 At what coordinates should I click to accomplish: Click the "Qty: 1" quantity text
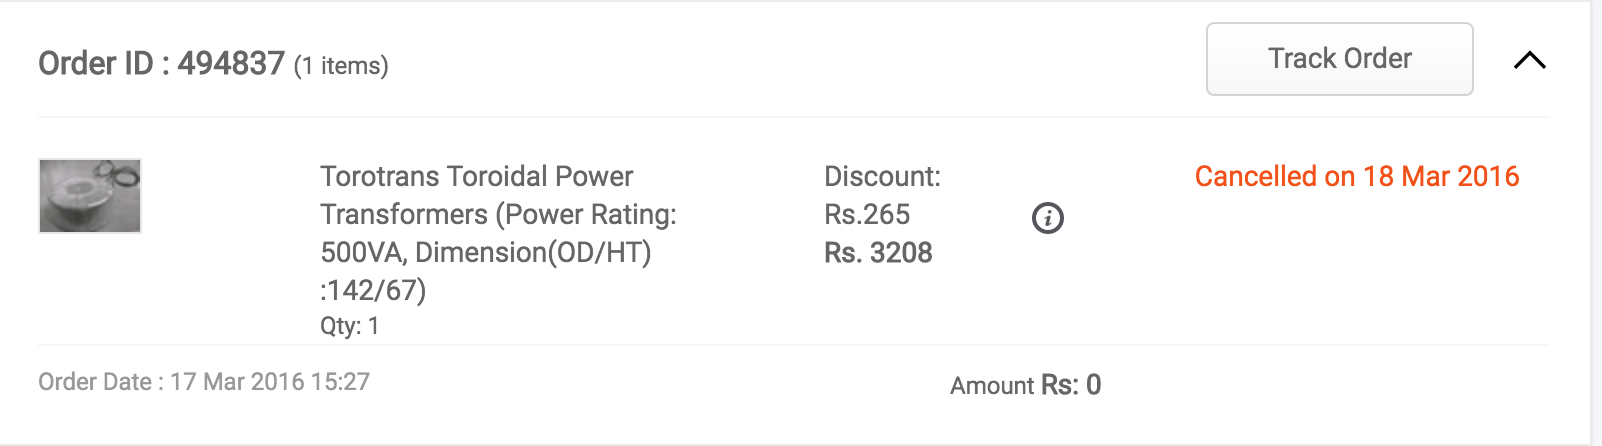(349, 326)
